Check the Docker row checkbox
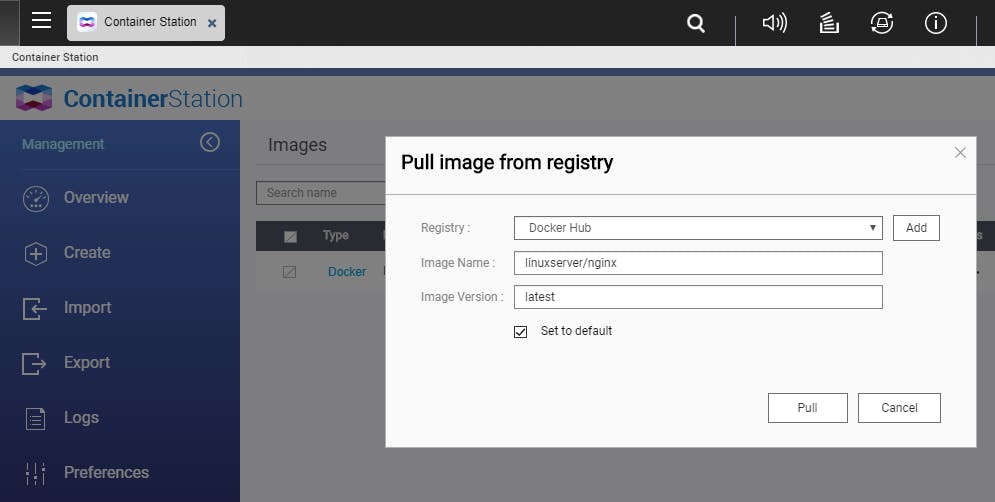Image resolution: width=995 pixels, height=502 pixels. click(290, 272)
